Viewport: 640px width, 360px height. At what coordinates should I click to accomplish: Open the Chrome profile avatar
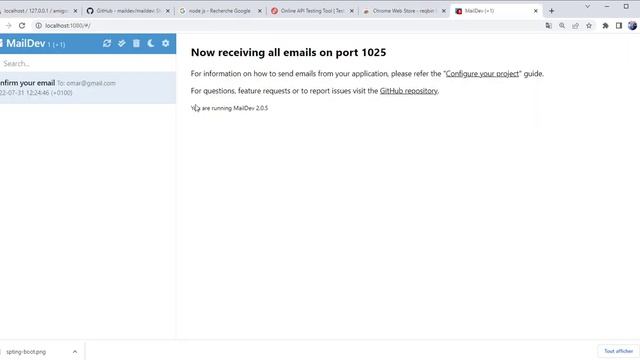point(632,26)
